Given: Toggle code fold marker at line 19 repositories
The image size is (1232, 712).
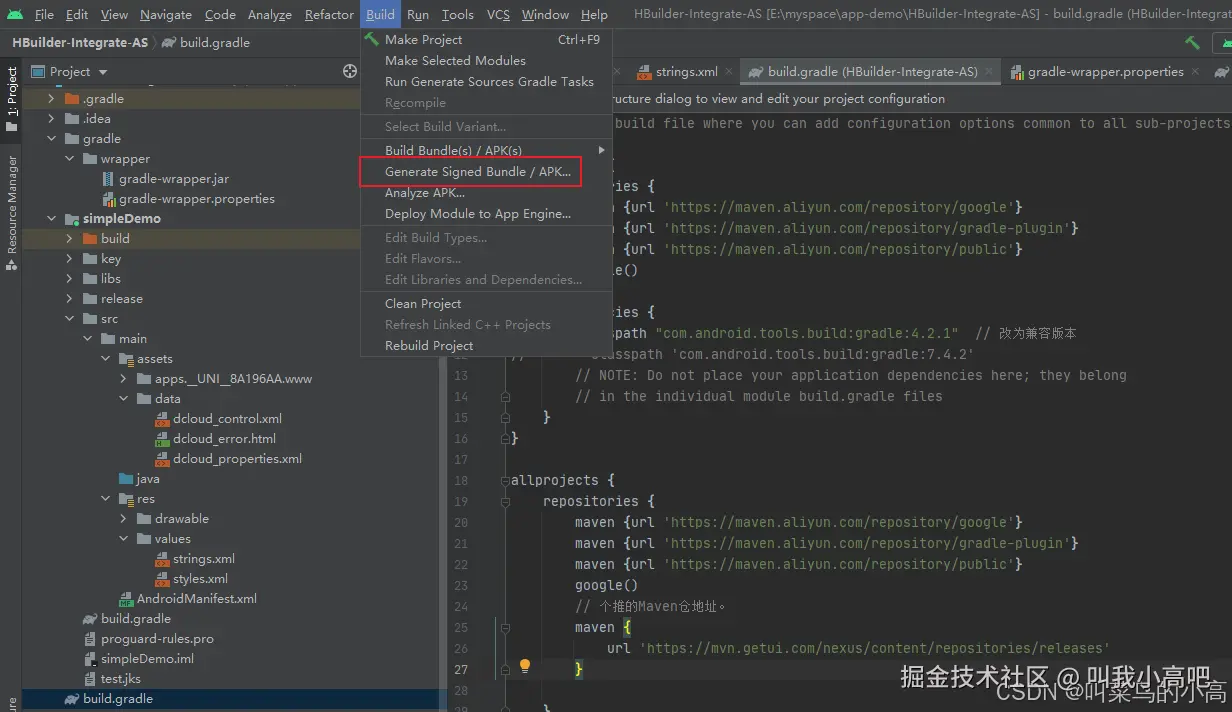Looking at the screenshot, I should coord(505,502).
